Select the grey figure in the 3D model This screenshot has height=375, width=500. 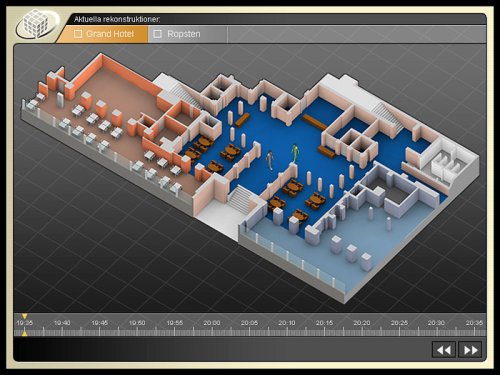[270, 160]
